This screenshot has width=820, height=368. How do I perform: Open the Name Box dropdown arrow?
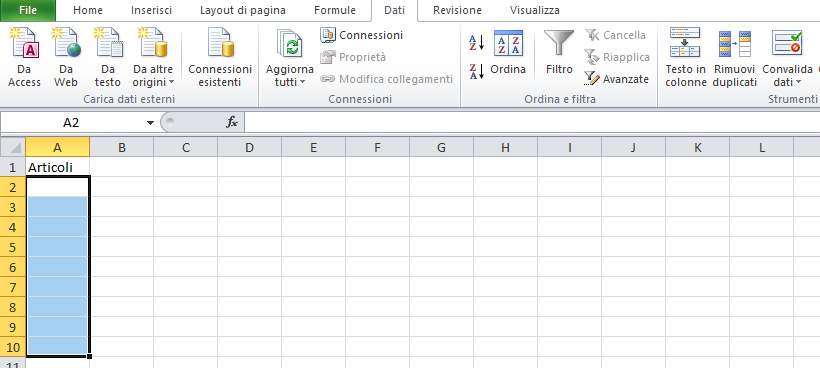click(150, 123)
